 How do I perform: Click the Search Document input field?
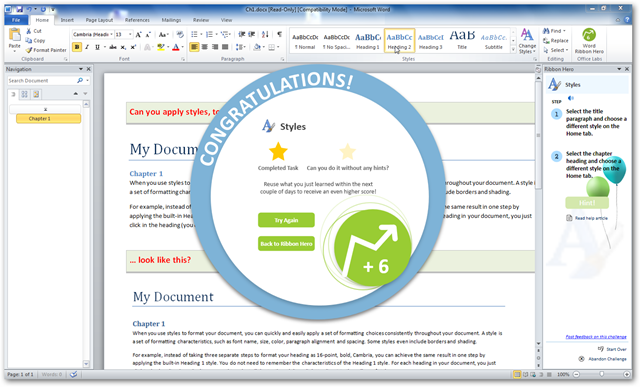pyautogui.click(x=42, y=81)
